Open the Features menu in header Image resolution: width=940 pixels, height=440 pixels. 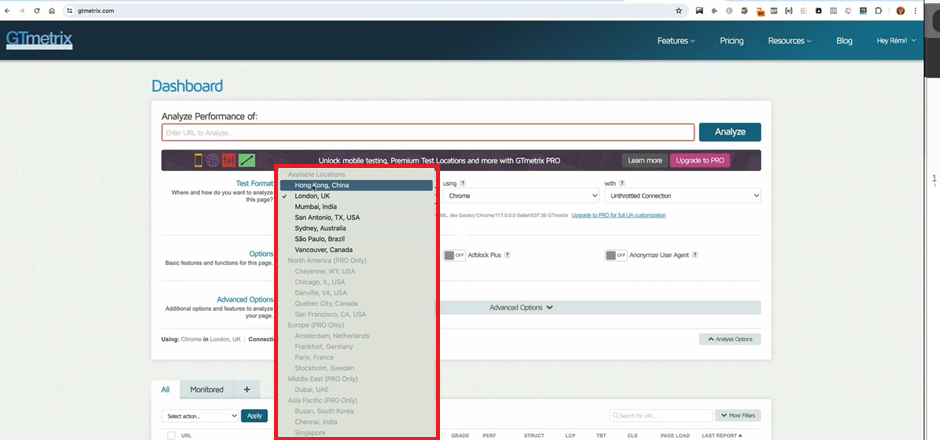coord(676,41)
